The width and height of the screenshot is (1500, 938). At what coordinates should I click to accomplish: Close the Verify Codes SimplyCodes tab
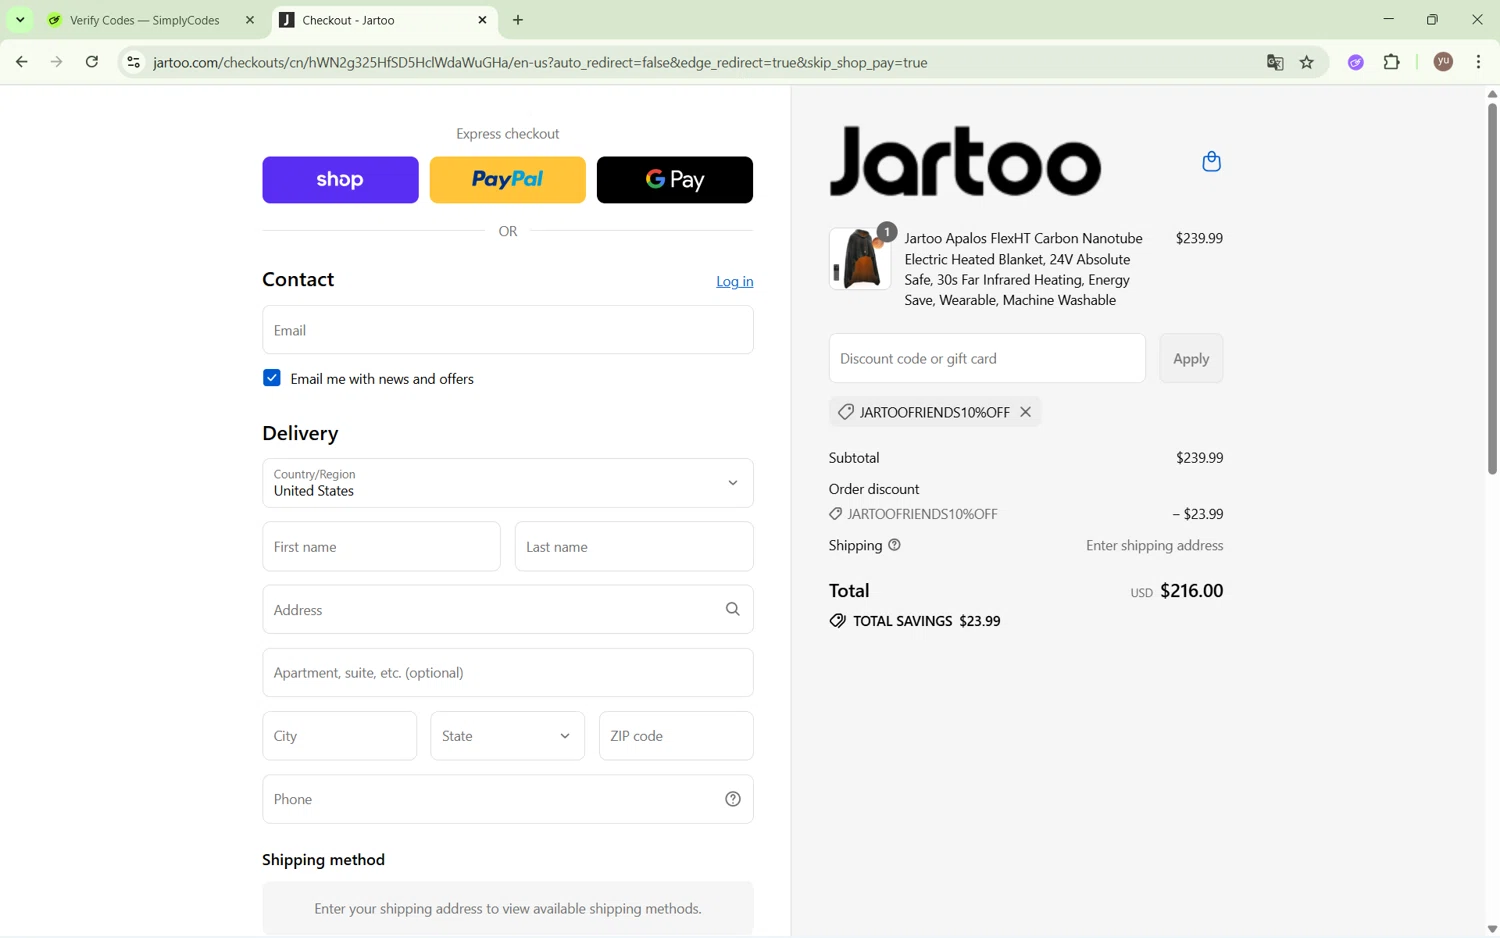coord(250,20)
